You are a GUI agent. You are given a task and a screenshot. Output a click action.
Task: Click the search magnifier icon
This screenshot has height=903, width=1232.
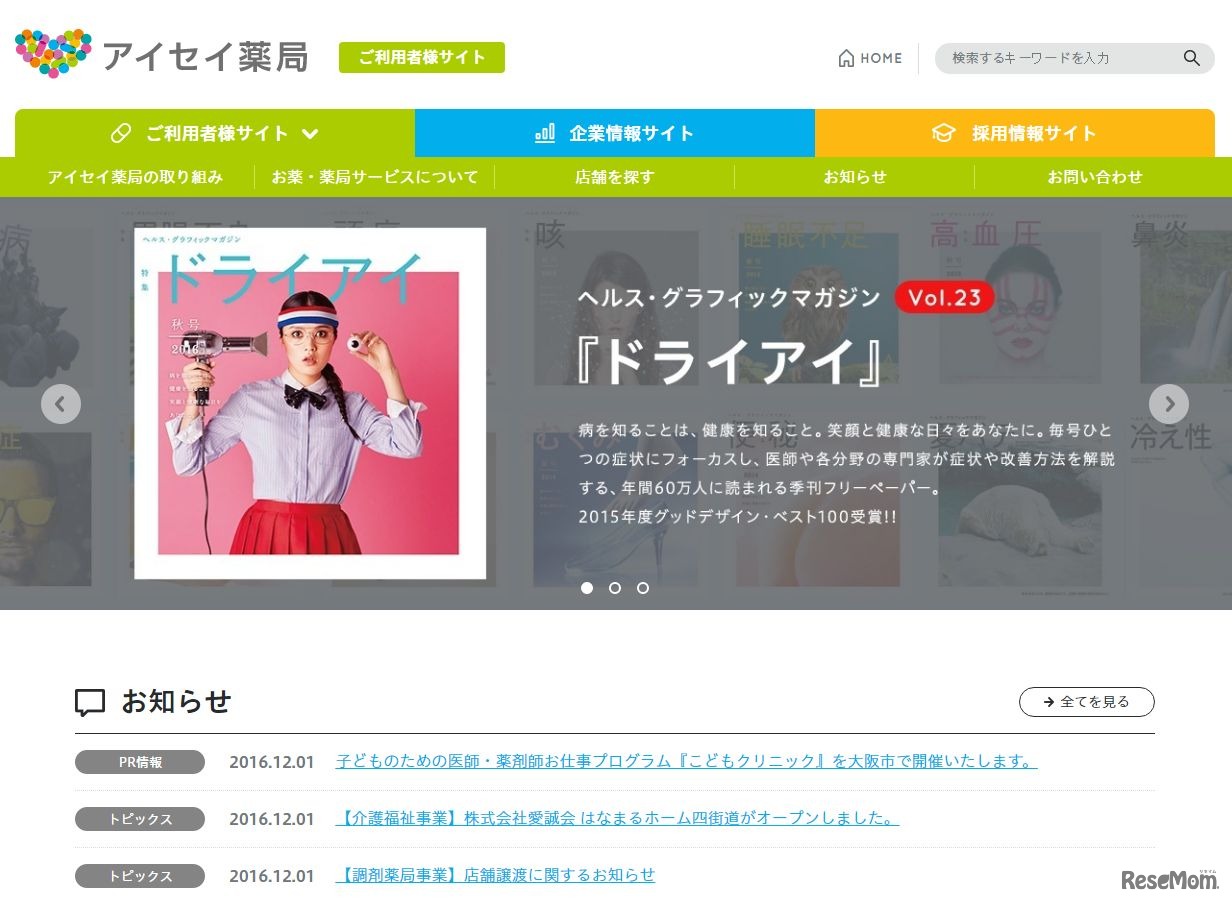[1191, 58]
